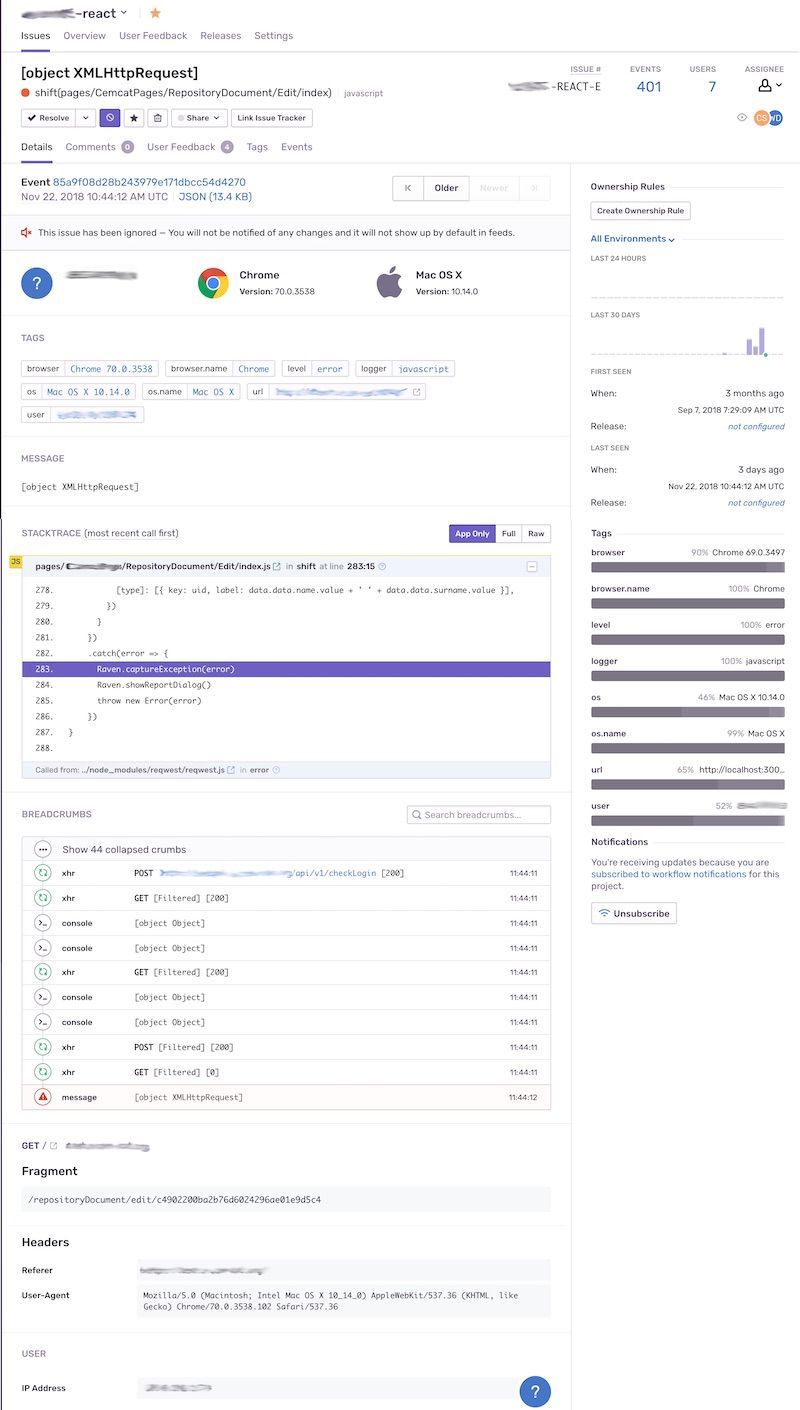Open subscribed to workflow notifications link
Image resolution: width=800 pixels, height=1410 pixels.
tap(668, 874)
